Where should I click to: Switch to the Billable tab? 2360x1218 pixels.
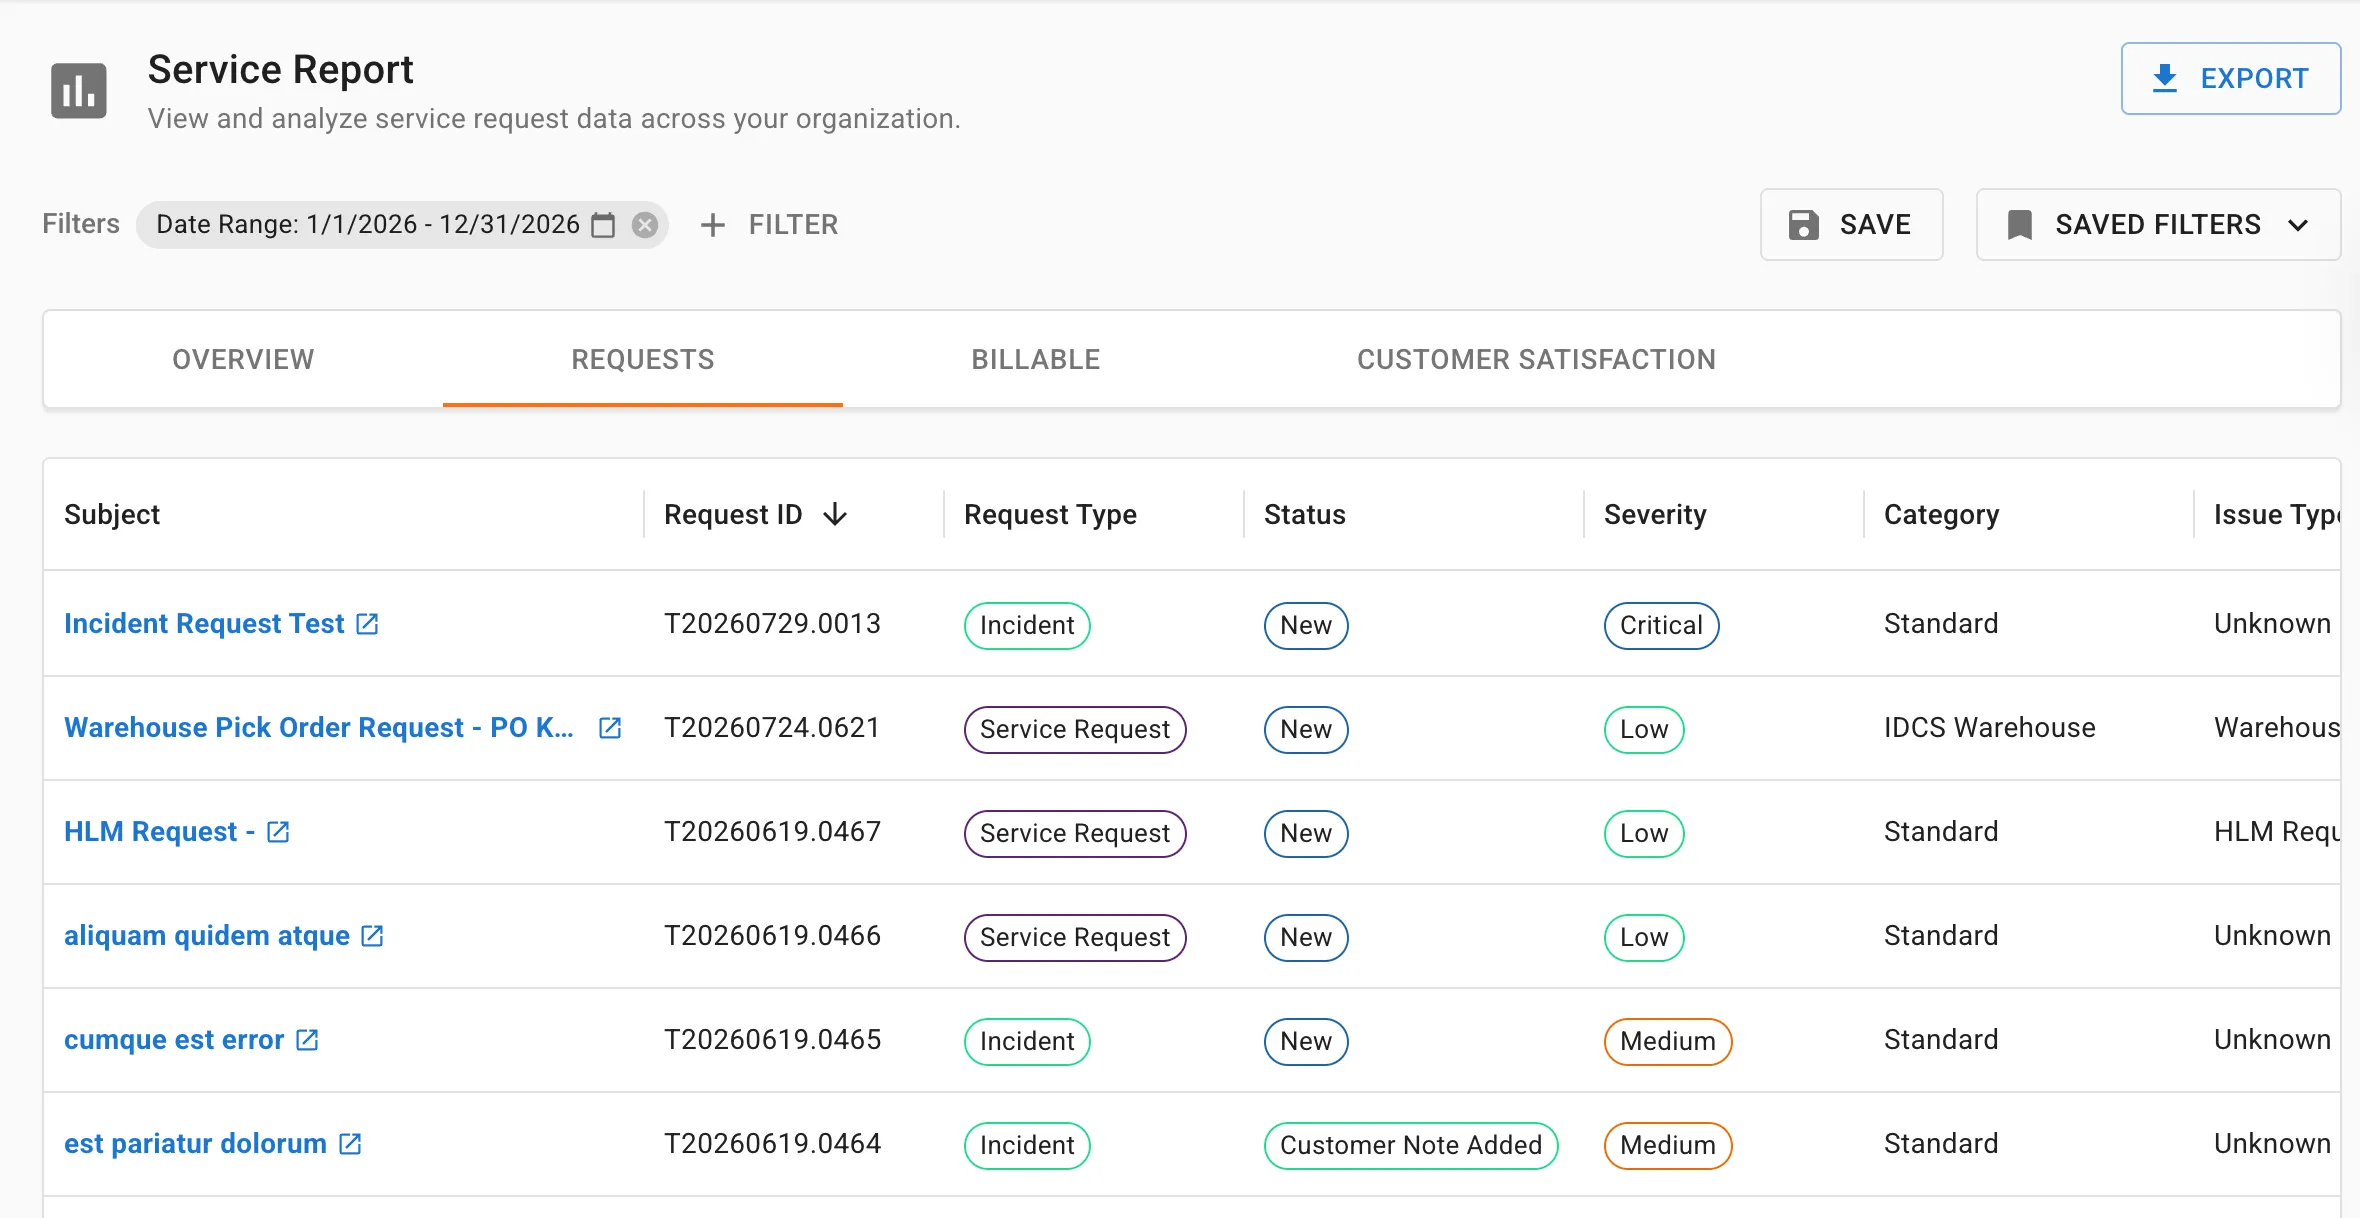tap(1036, 359)
